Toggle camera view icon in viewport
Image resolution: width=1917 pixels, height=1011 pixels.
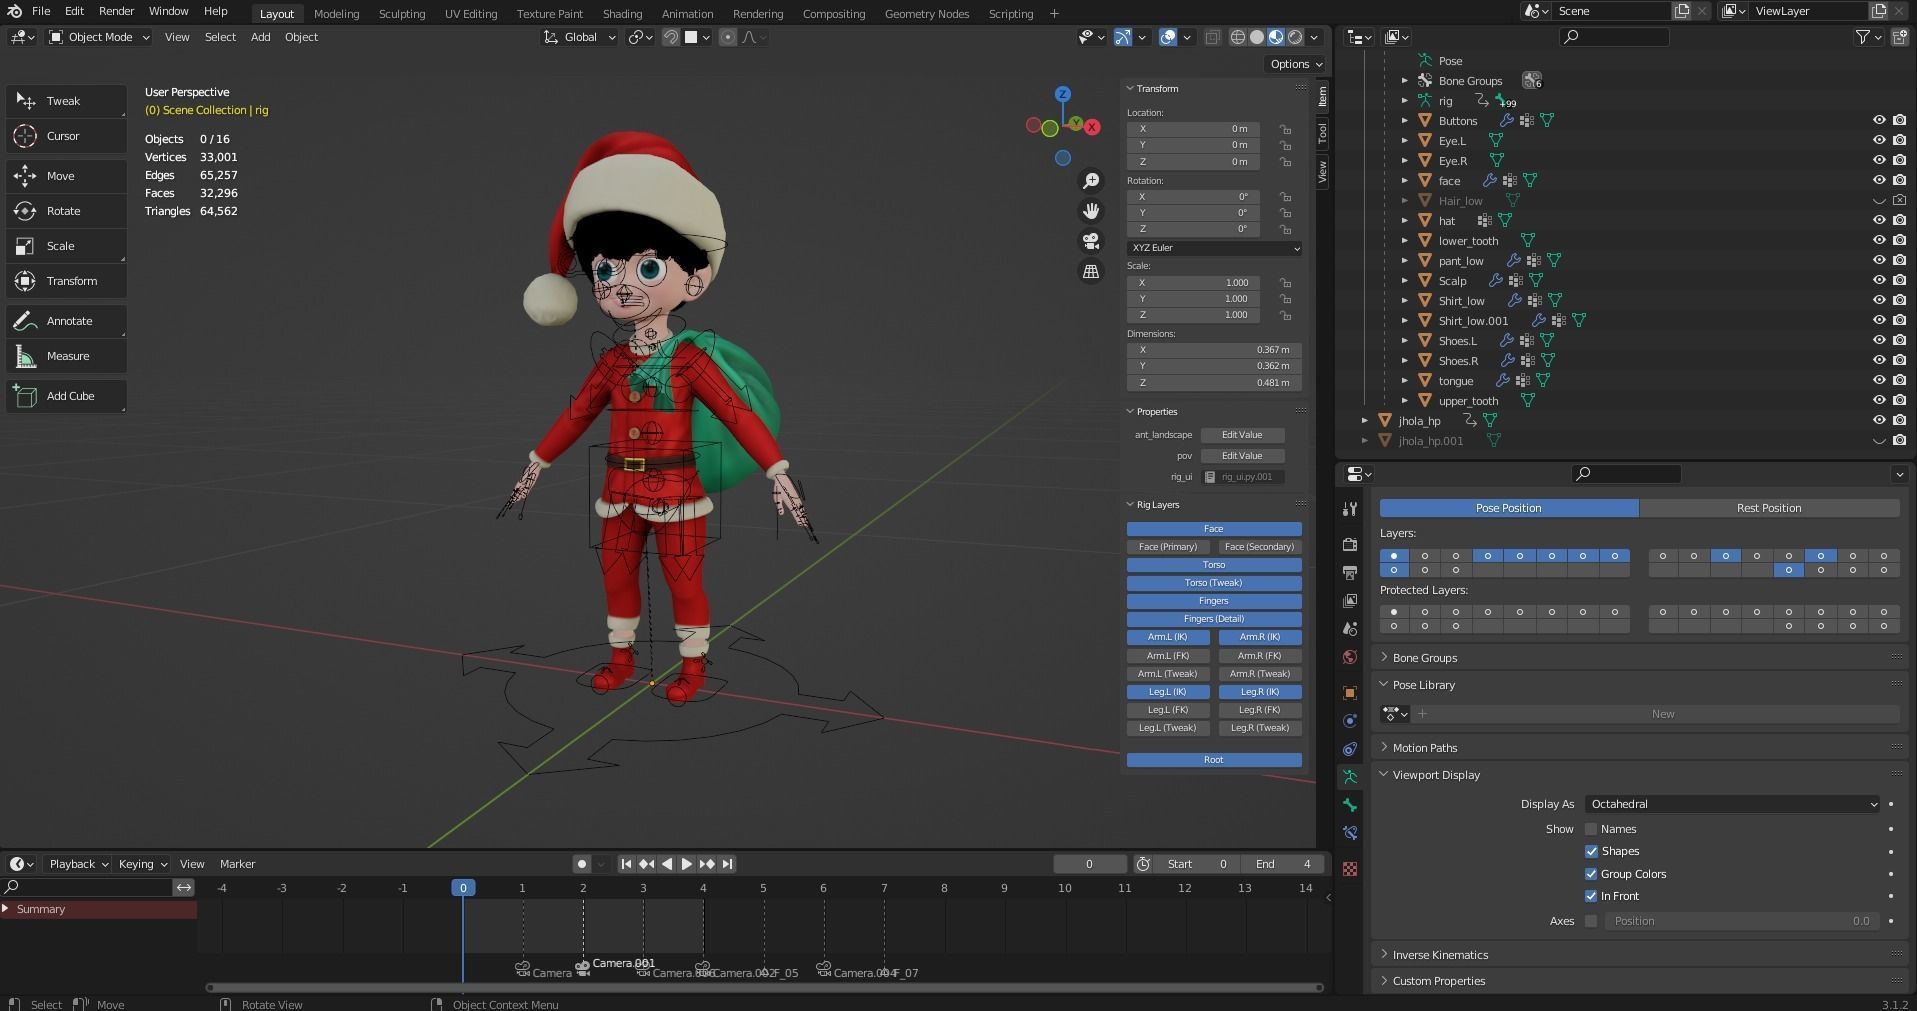pyautogui.click(x=1091, y=241)
